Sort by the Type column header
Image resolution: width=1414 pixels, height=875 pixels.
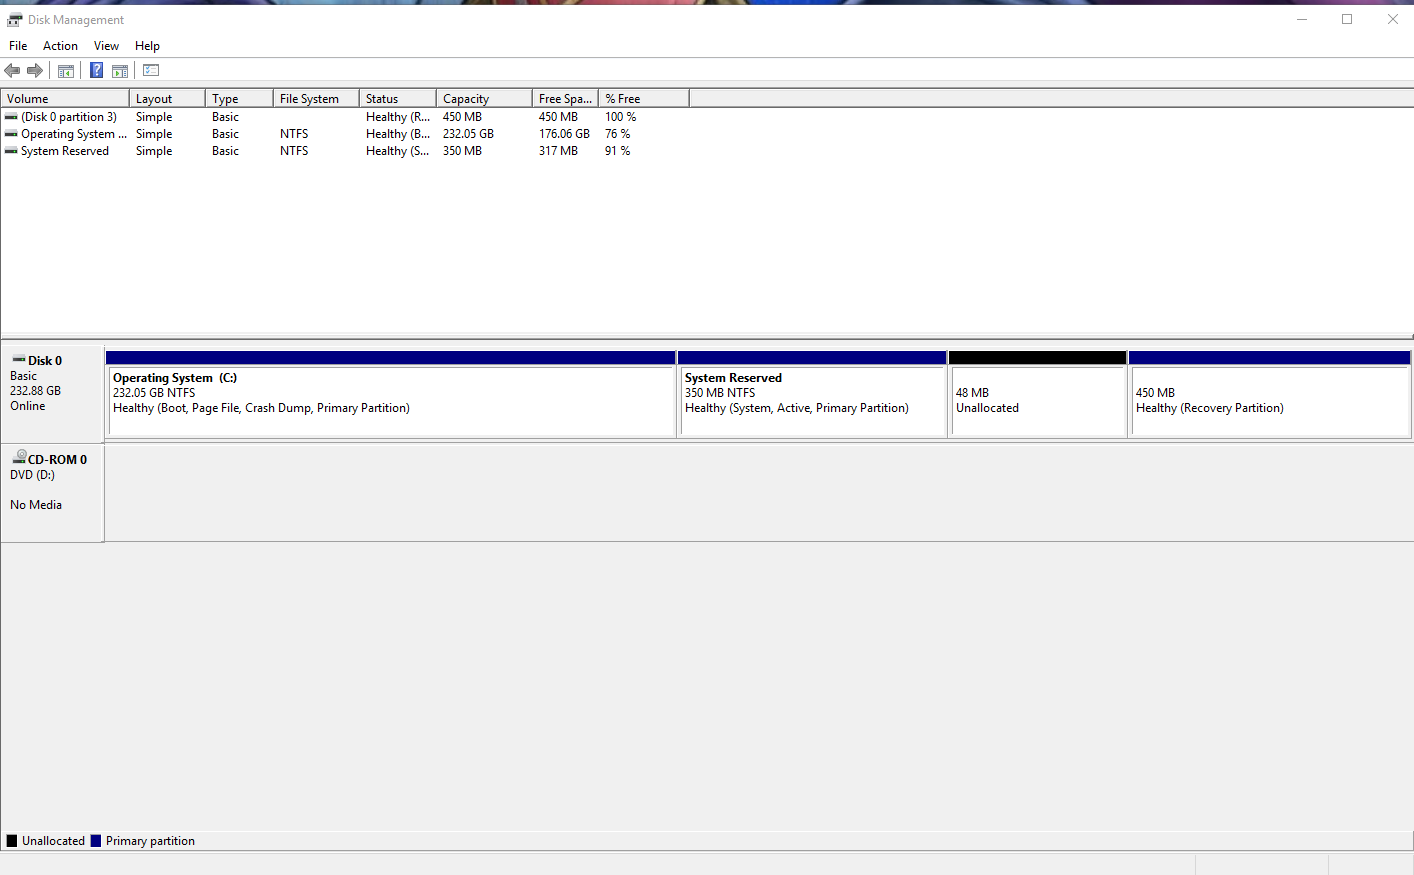[x=239, y=98]
